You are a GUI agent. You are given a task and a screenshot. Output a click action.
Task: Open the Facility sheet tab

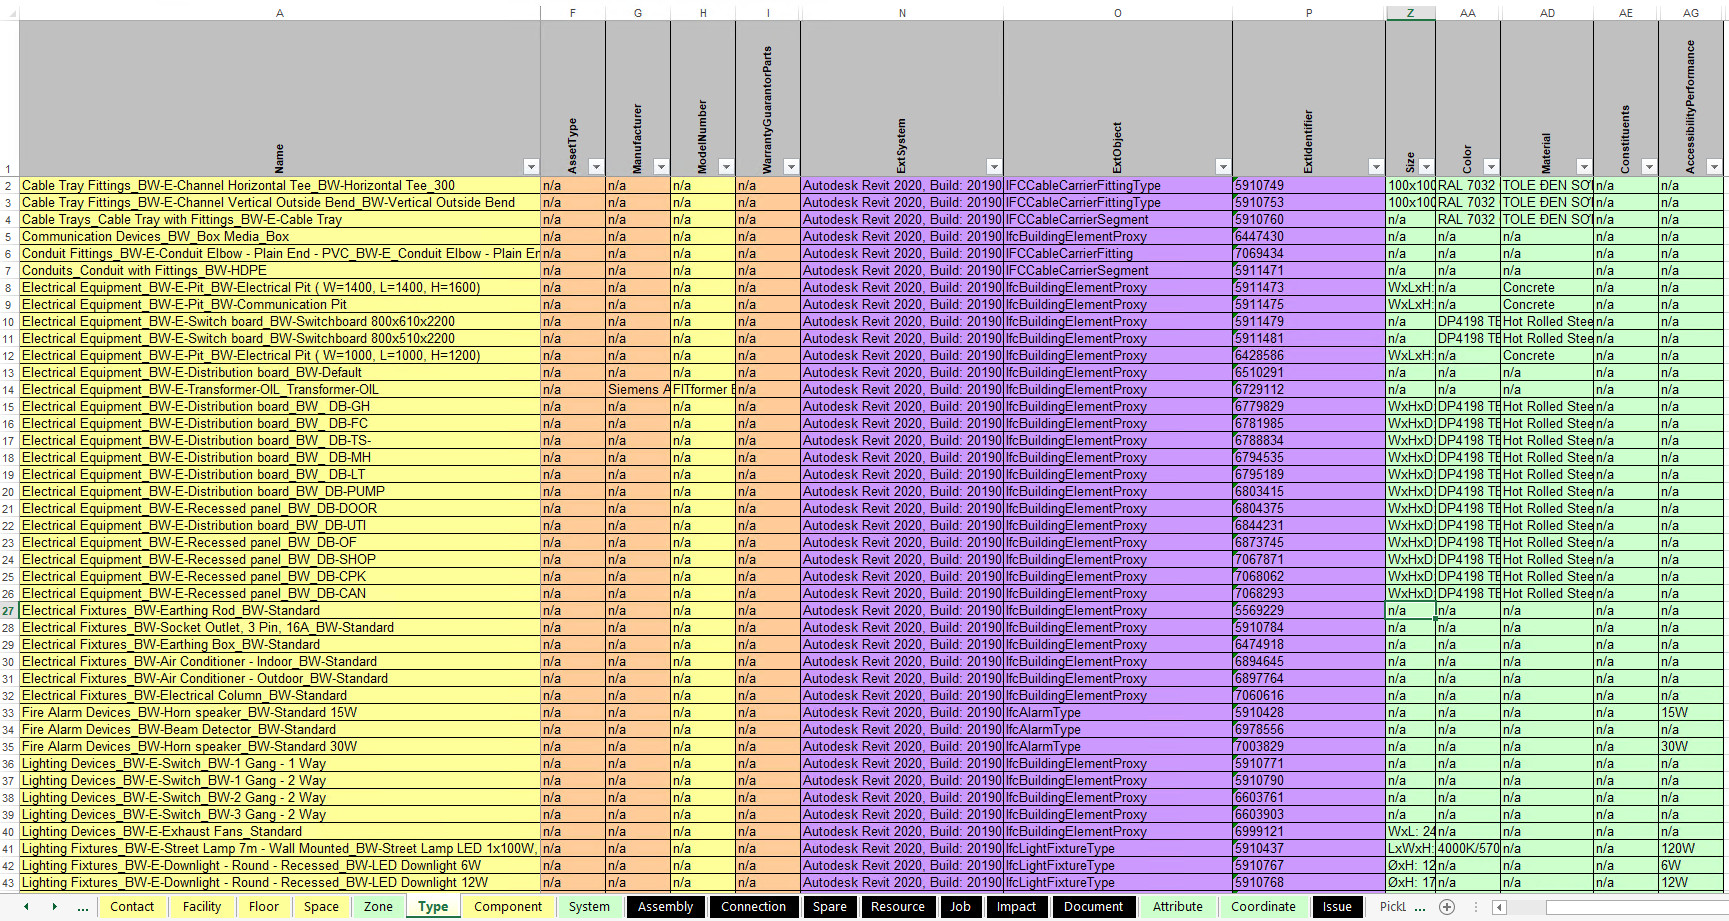(x=202, y=906)
